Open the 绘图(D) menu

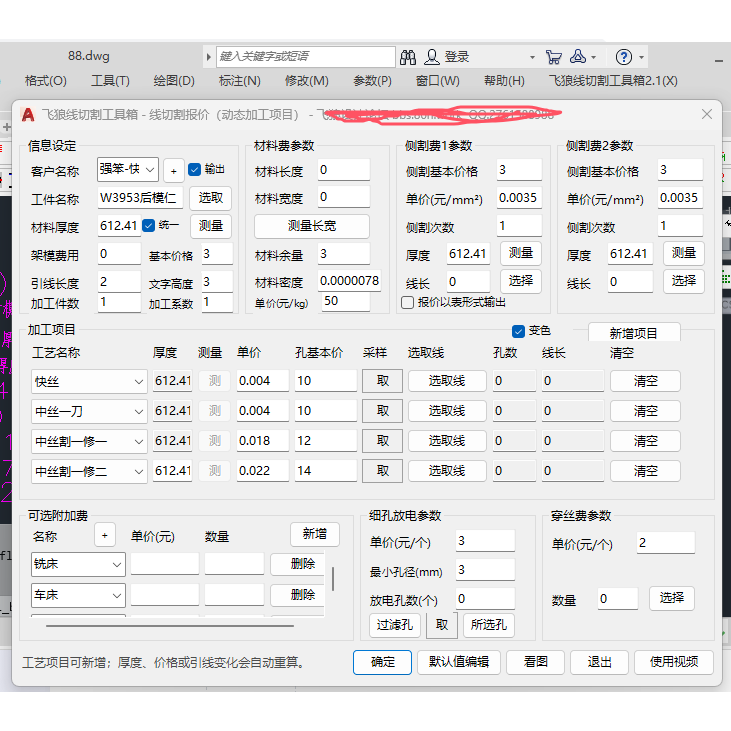coord(174,81)
